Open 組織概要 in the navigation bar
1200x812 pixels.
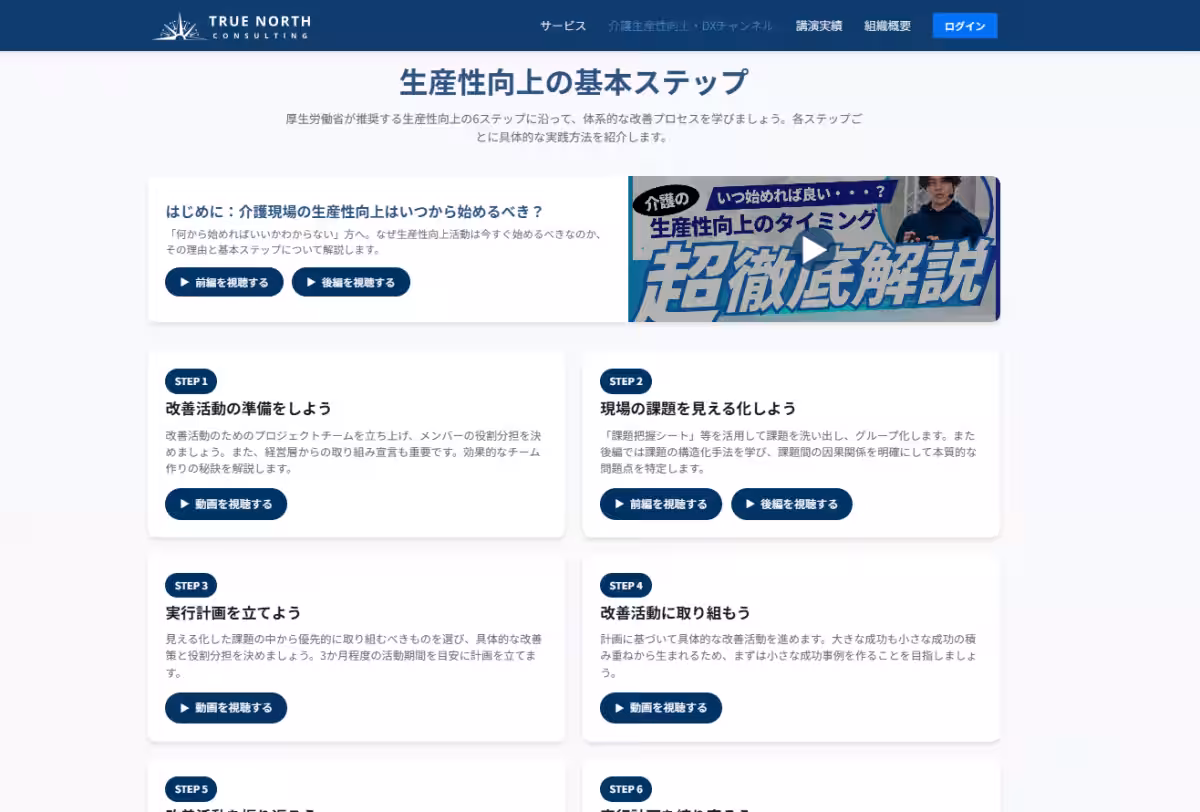(x=888, y=26)
